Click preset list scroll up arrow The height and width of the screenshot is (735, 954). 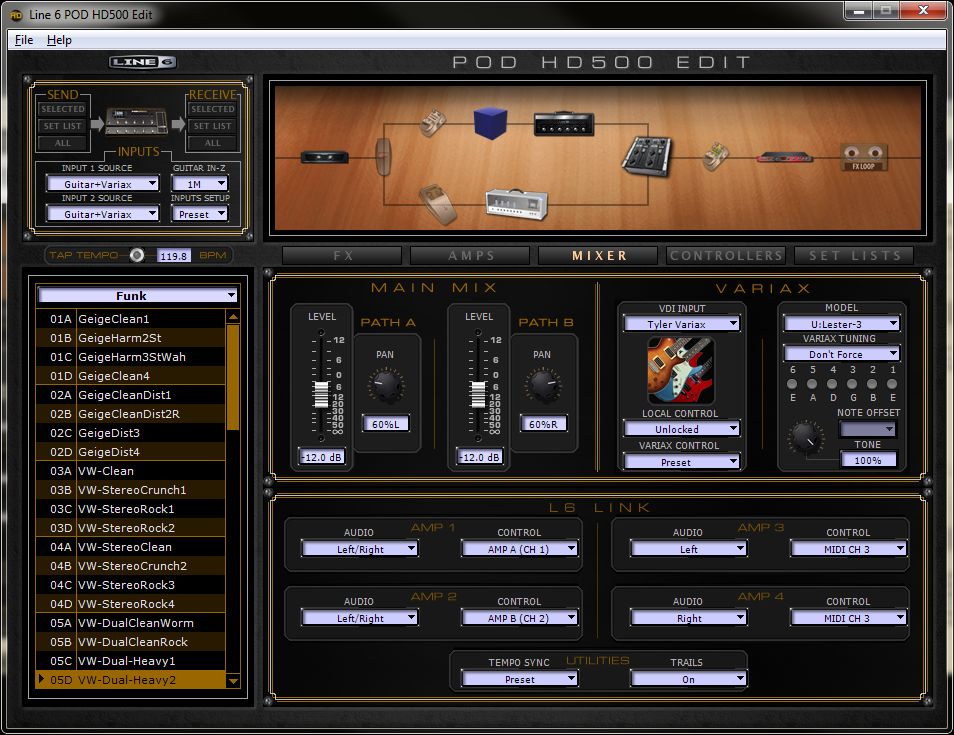[x=232, y=317]
